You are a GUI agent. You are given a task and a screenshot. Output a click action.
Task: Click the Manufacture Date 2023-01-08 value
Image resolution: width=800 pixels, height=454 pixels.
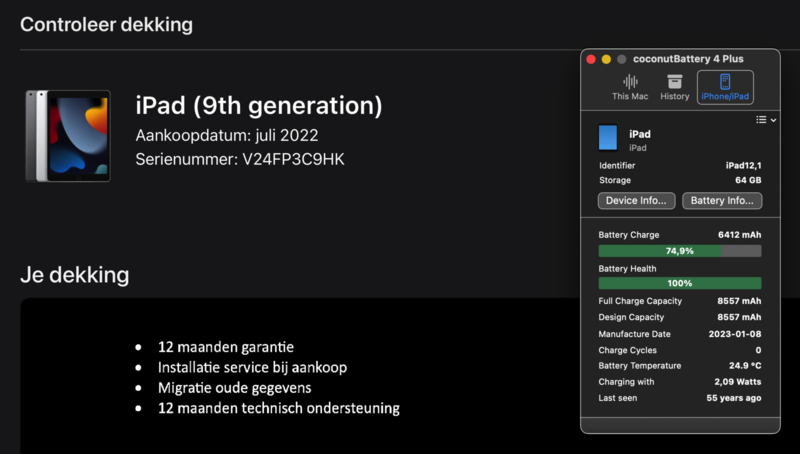tap(735, 334)
